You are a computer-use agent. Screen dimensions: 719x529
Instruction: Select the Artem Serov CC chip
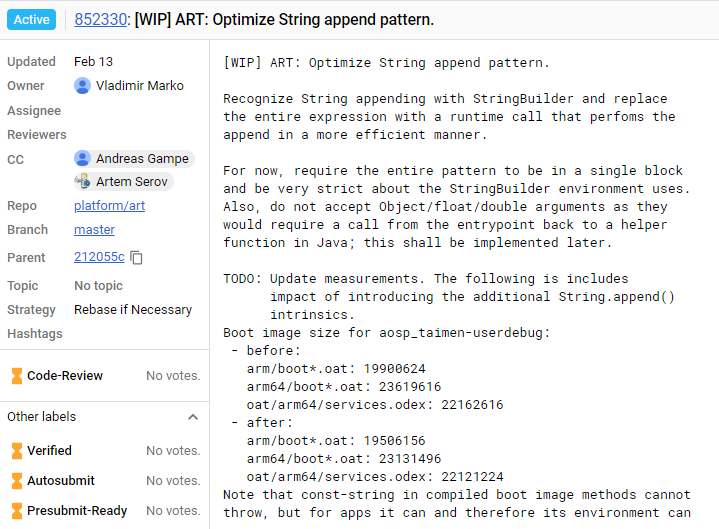click(x=123, y=182)
